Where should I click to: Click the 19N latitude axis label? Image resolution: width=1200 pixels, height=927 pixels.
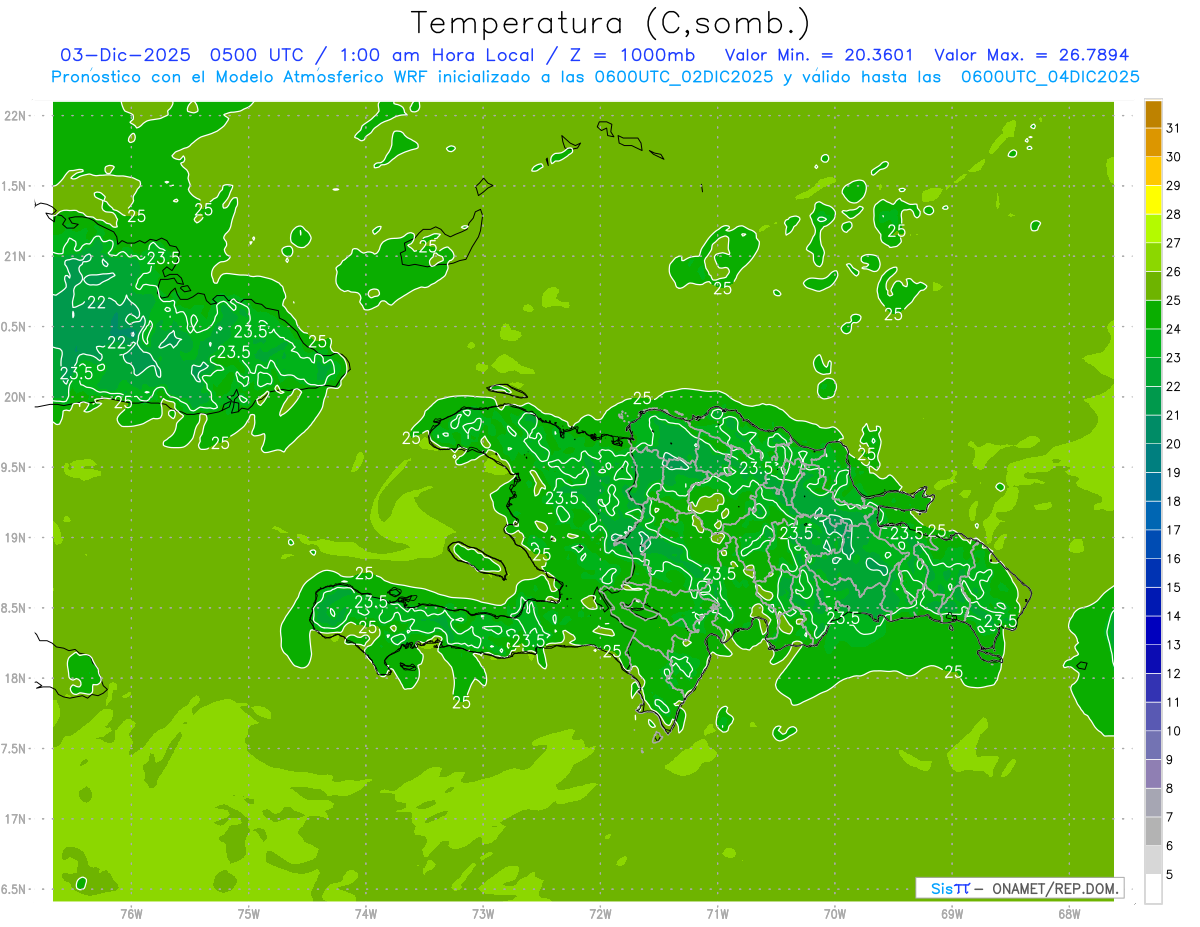tap(17, 538)
